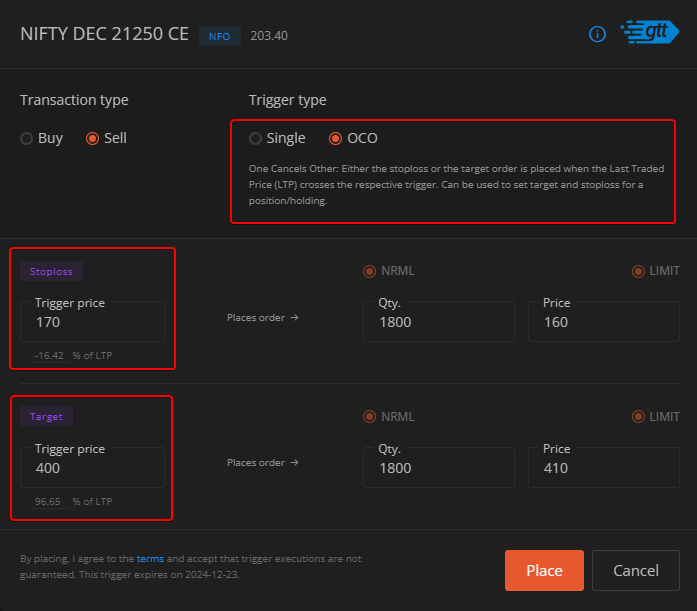Click the NIFTY DEC 21250 CE title

pyautogui.click(x=104, y=34)
